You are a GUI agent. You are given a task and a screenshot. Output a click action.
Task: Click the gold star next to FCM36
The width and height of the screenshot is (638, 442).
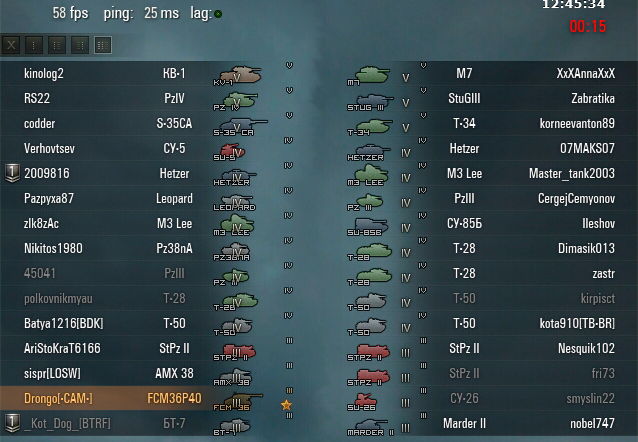coord(286,405)
